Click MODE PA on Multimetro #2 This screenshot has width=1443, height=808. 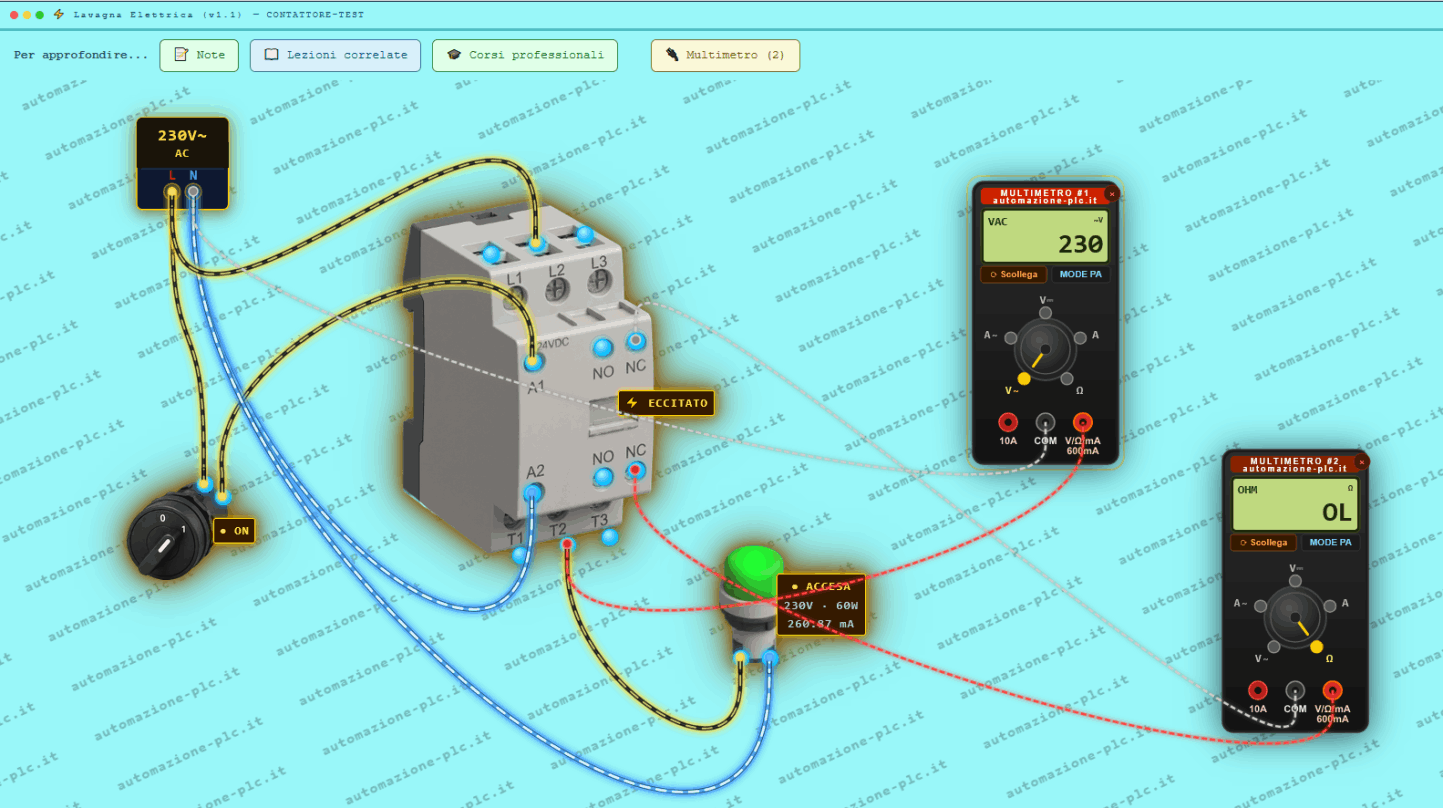coord(1331,542)
